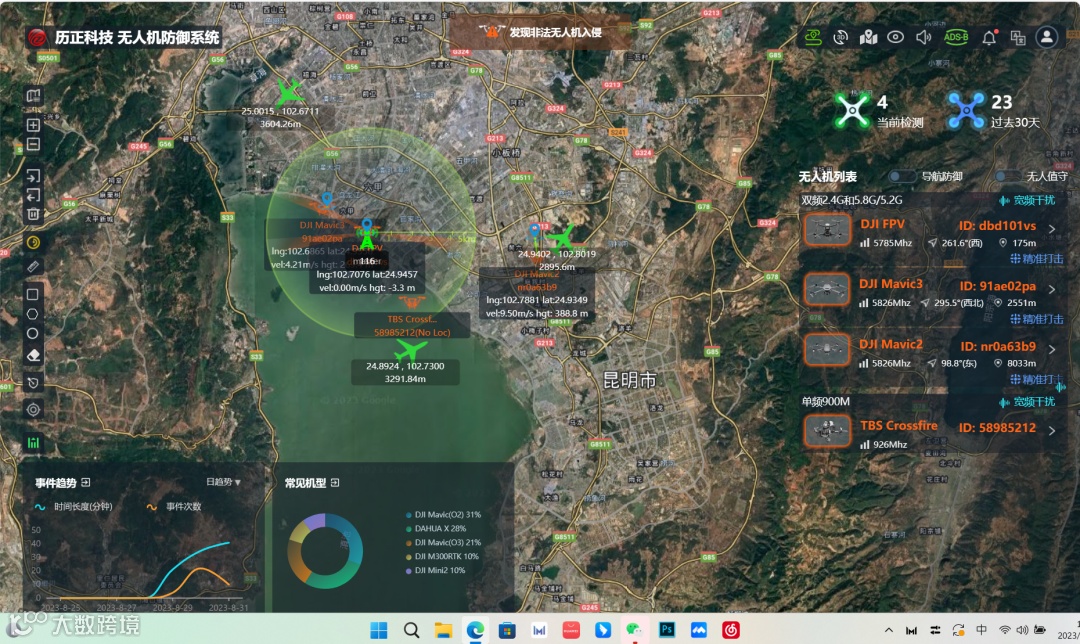Expand the 常见机型 panel icon
The image size is (1080, 644).
pyautogui.click(x=335, y=483)
